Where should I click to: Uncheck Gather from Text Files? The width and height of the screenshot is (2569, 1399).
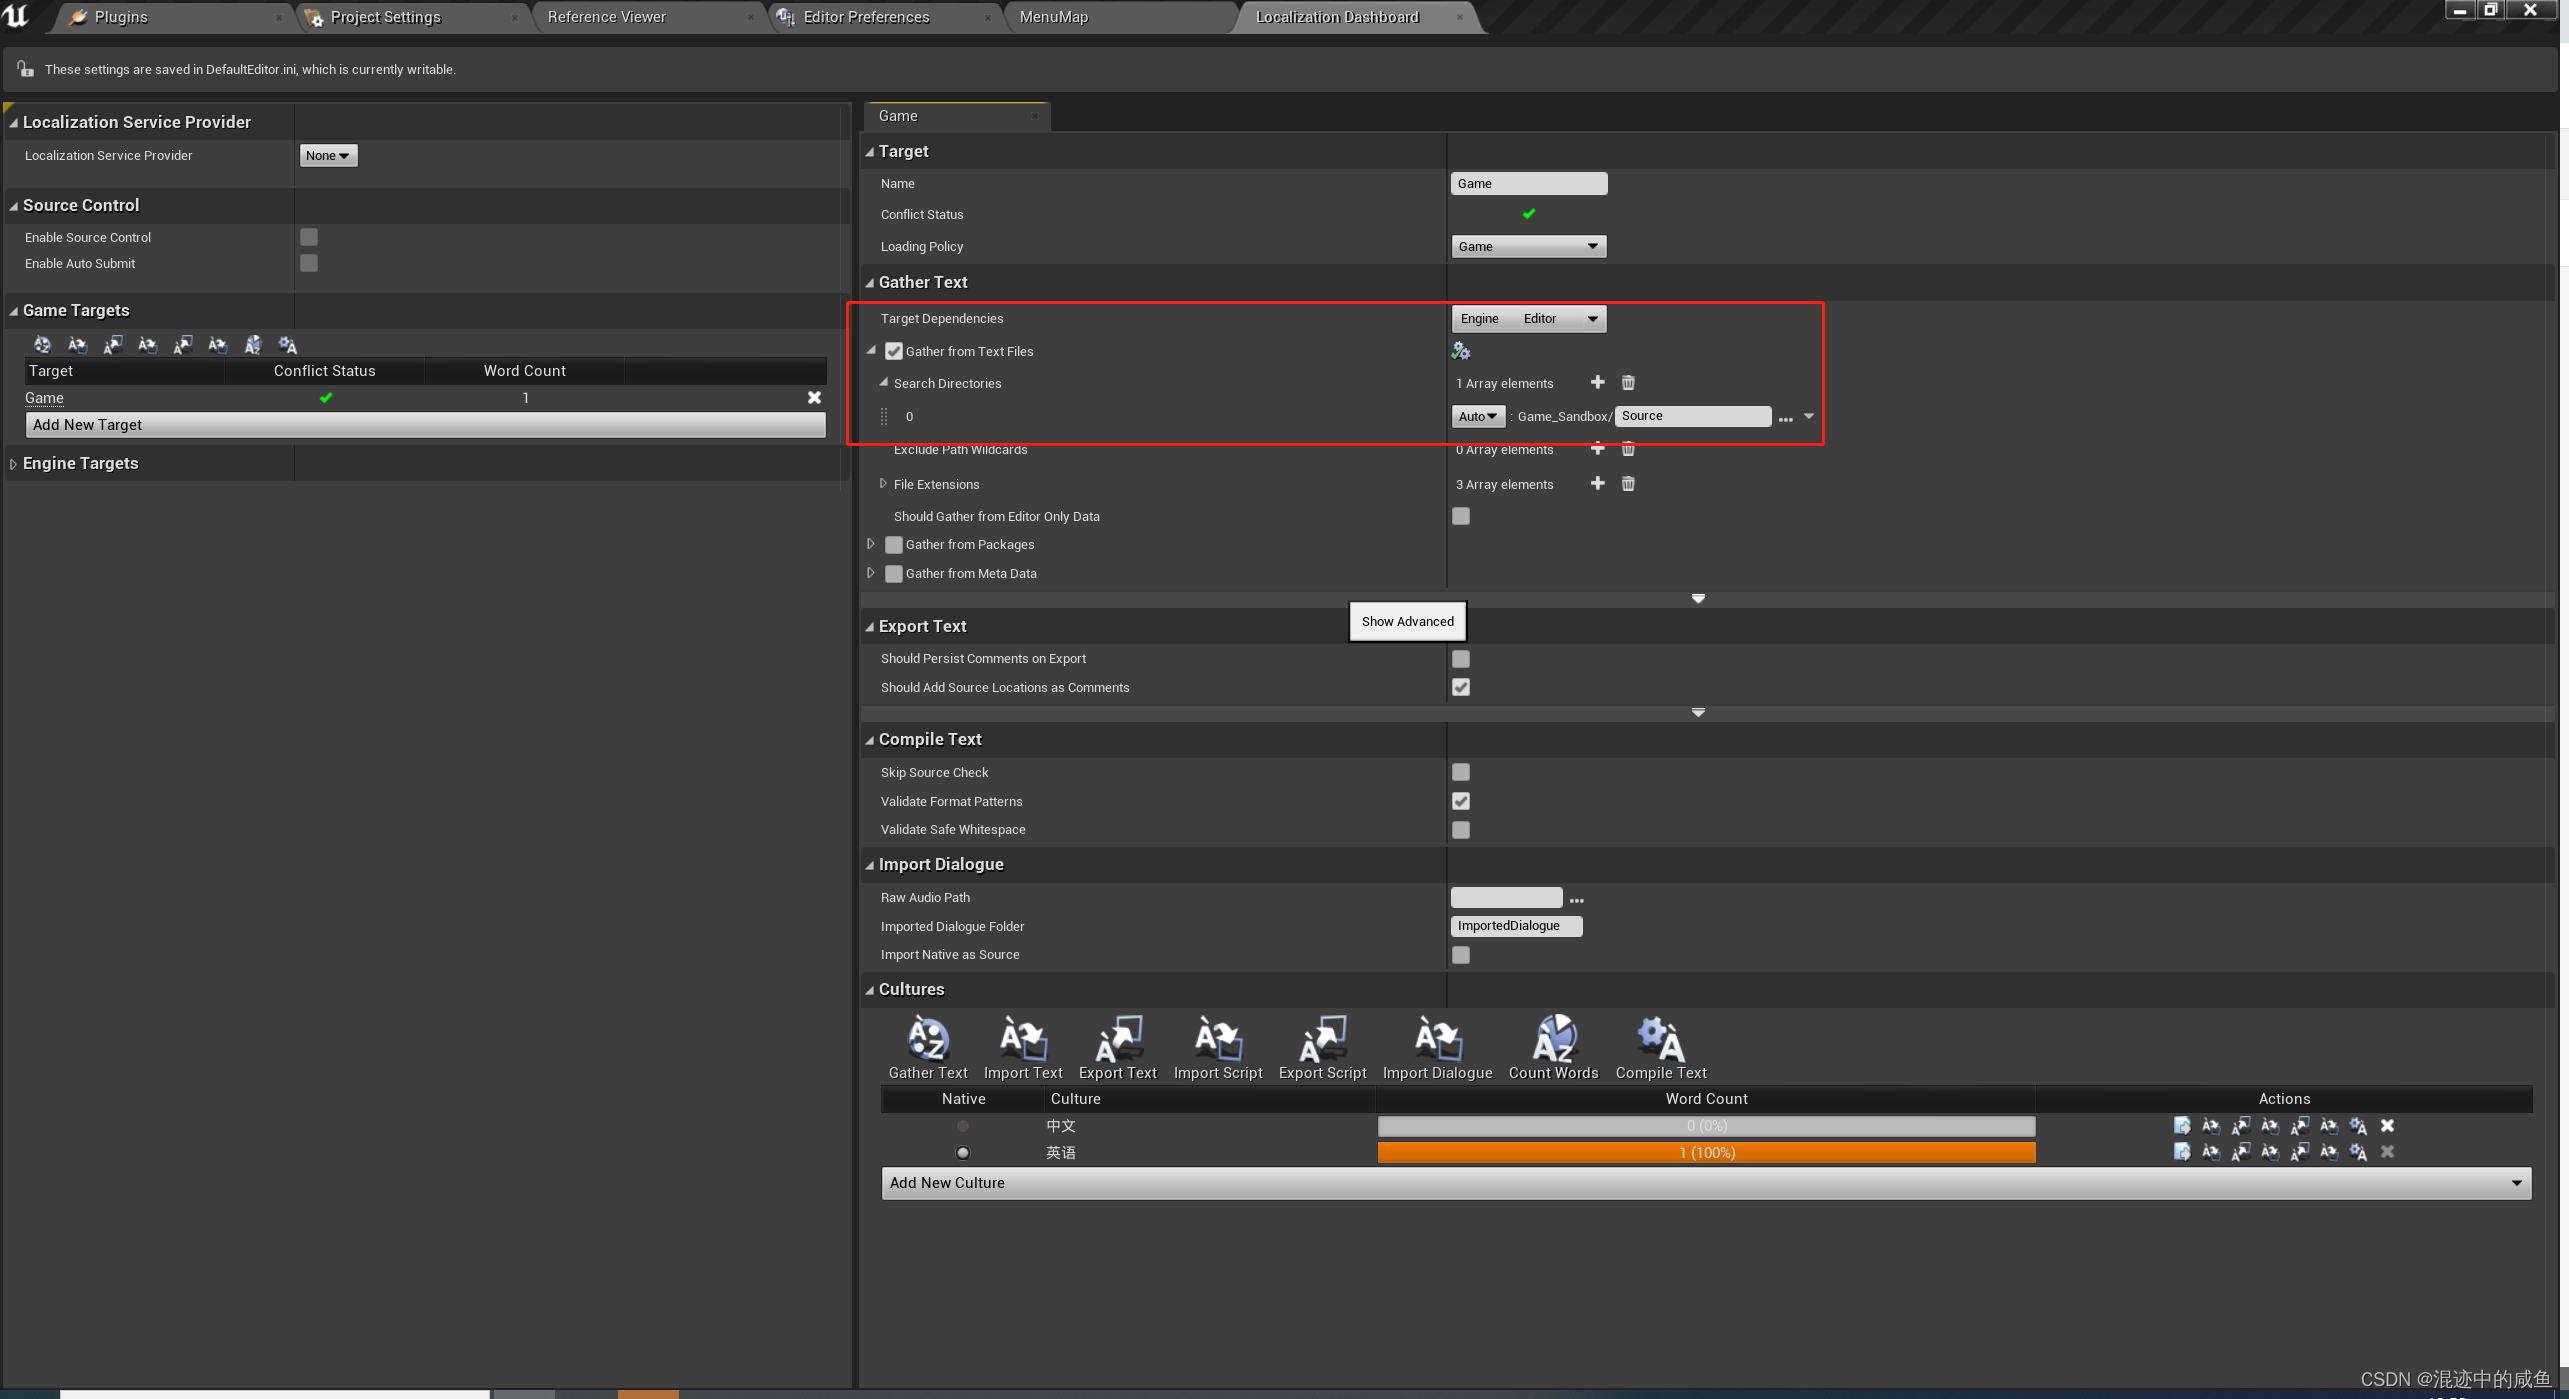[x=894, y=352]
